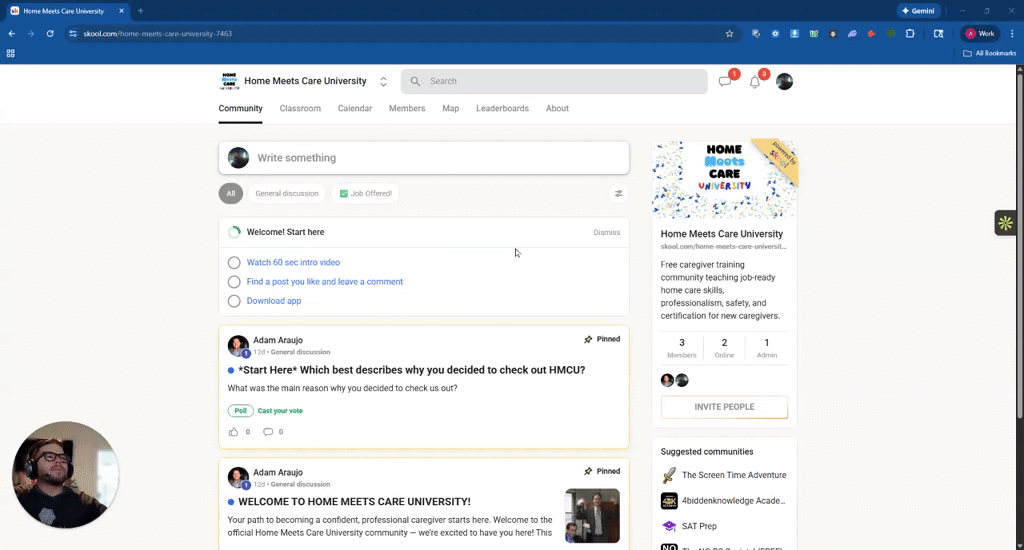Open Watch 60 sec intro video link

(x=293, y=263)
